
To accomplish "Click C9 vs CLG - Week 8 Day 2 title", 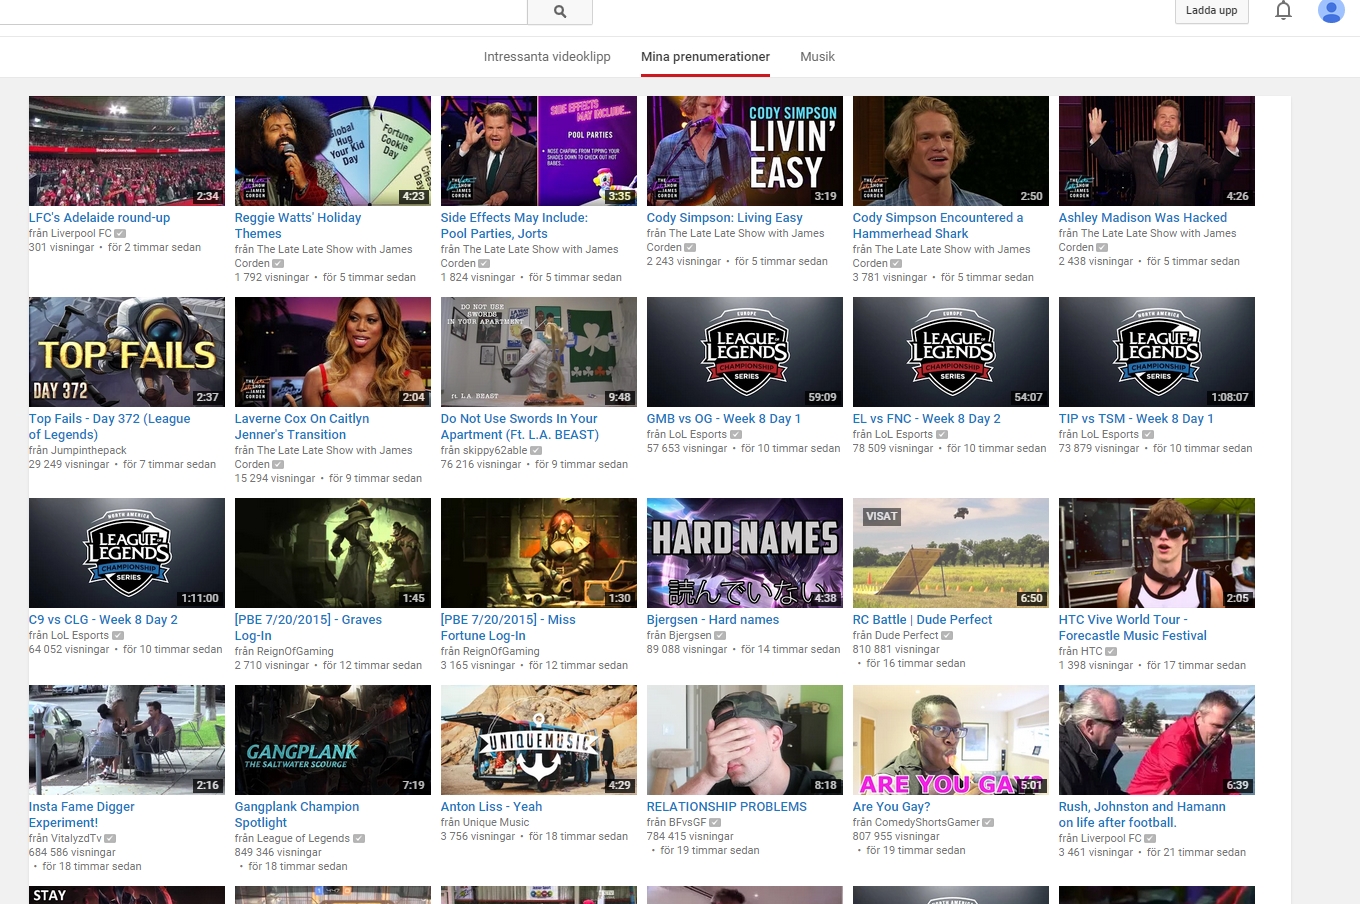I will (103, 620).
